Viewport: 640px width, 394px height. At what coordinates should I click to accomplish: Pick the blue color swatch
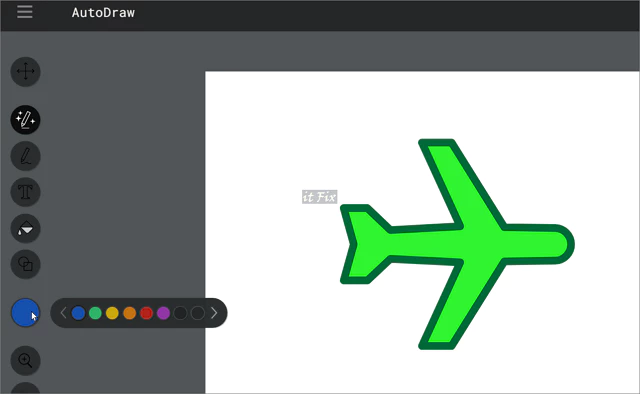pos(78,313)
